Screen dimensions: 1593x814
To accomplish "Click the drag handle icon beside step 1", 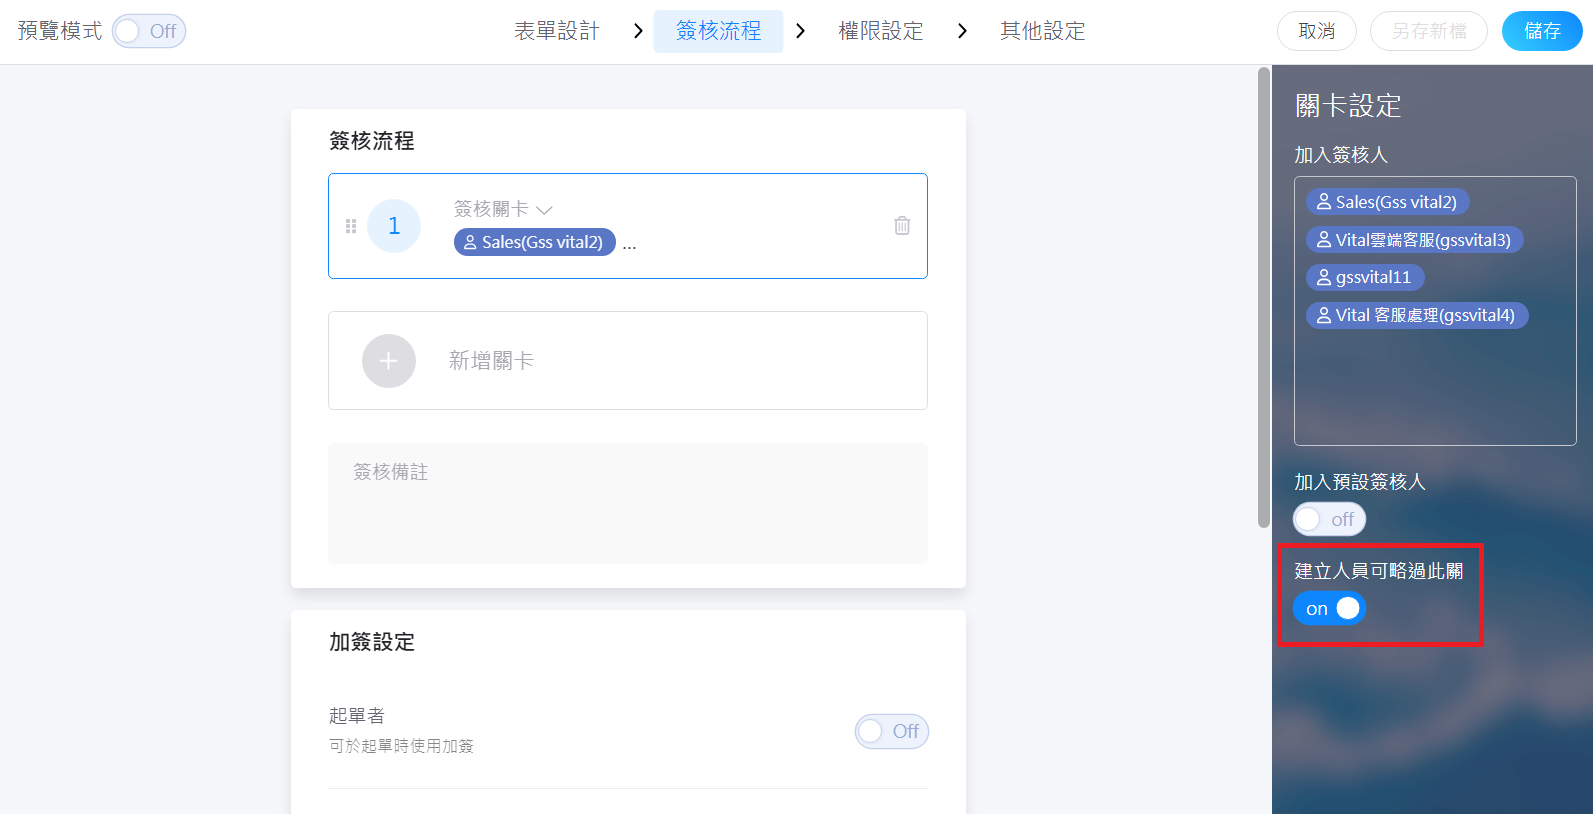I will [351, 226].
